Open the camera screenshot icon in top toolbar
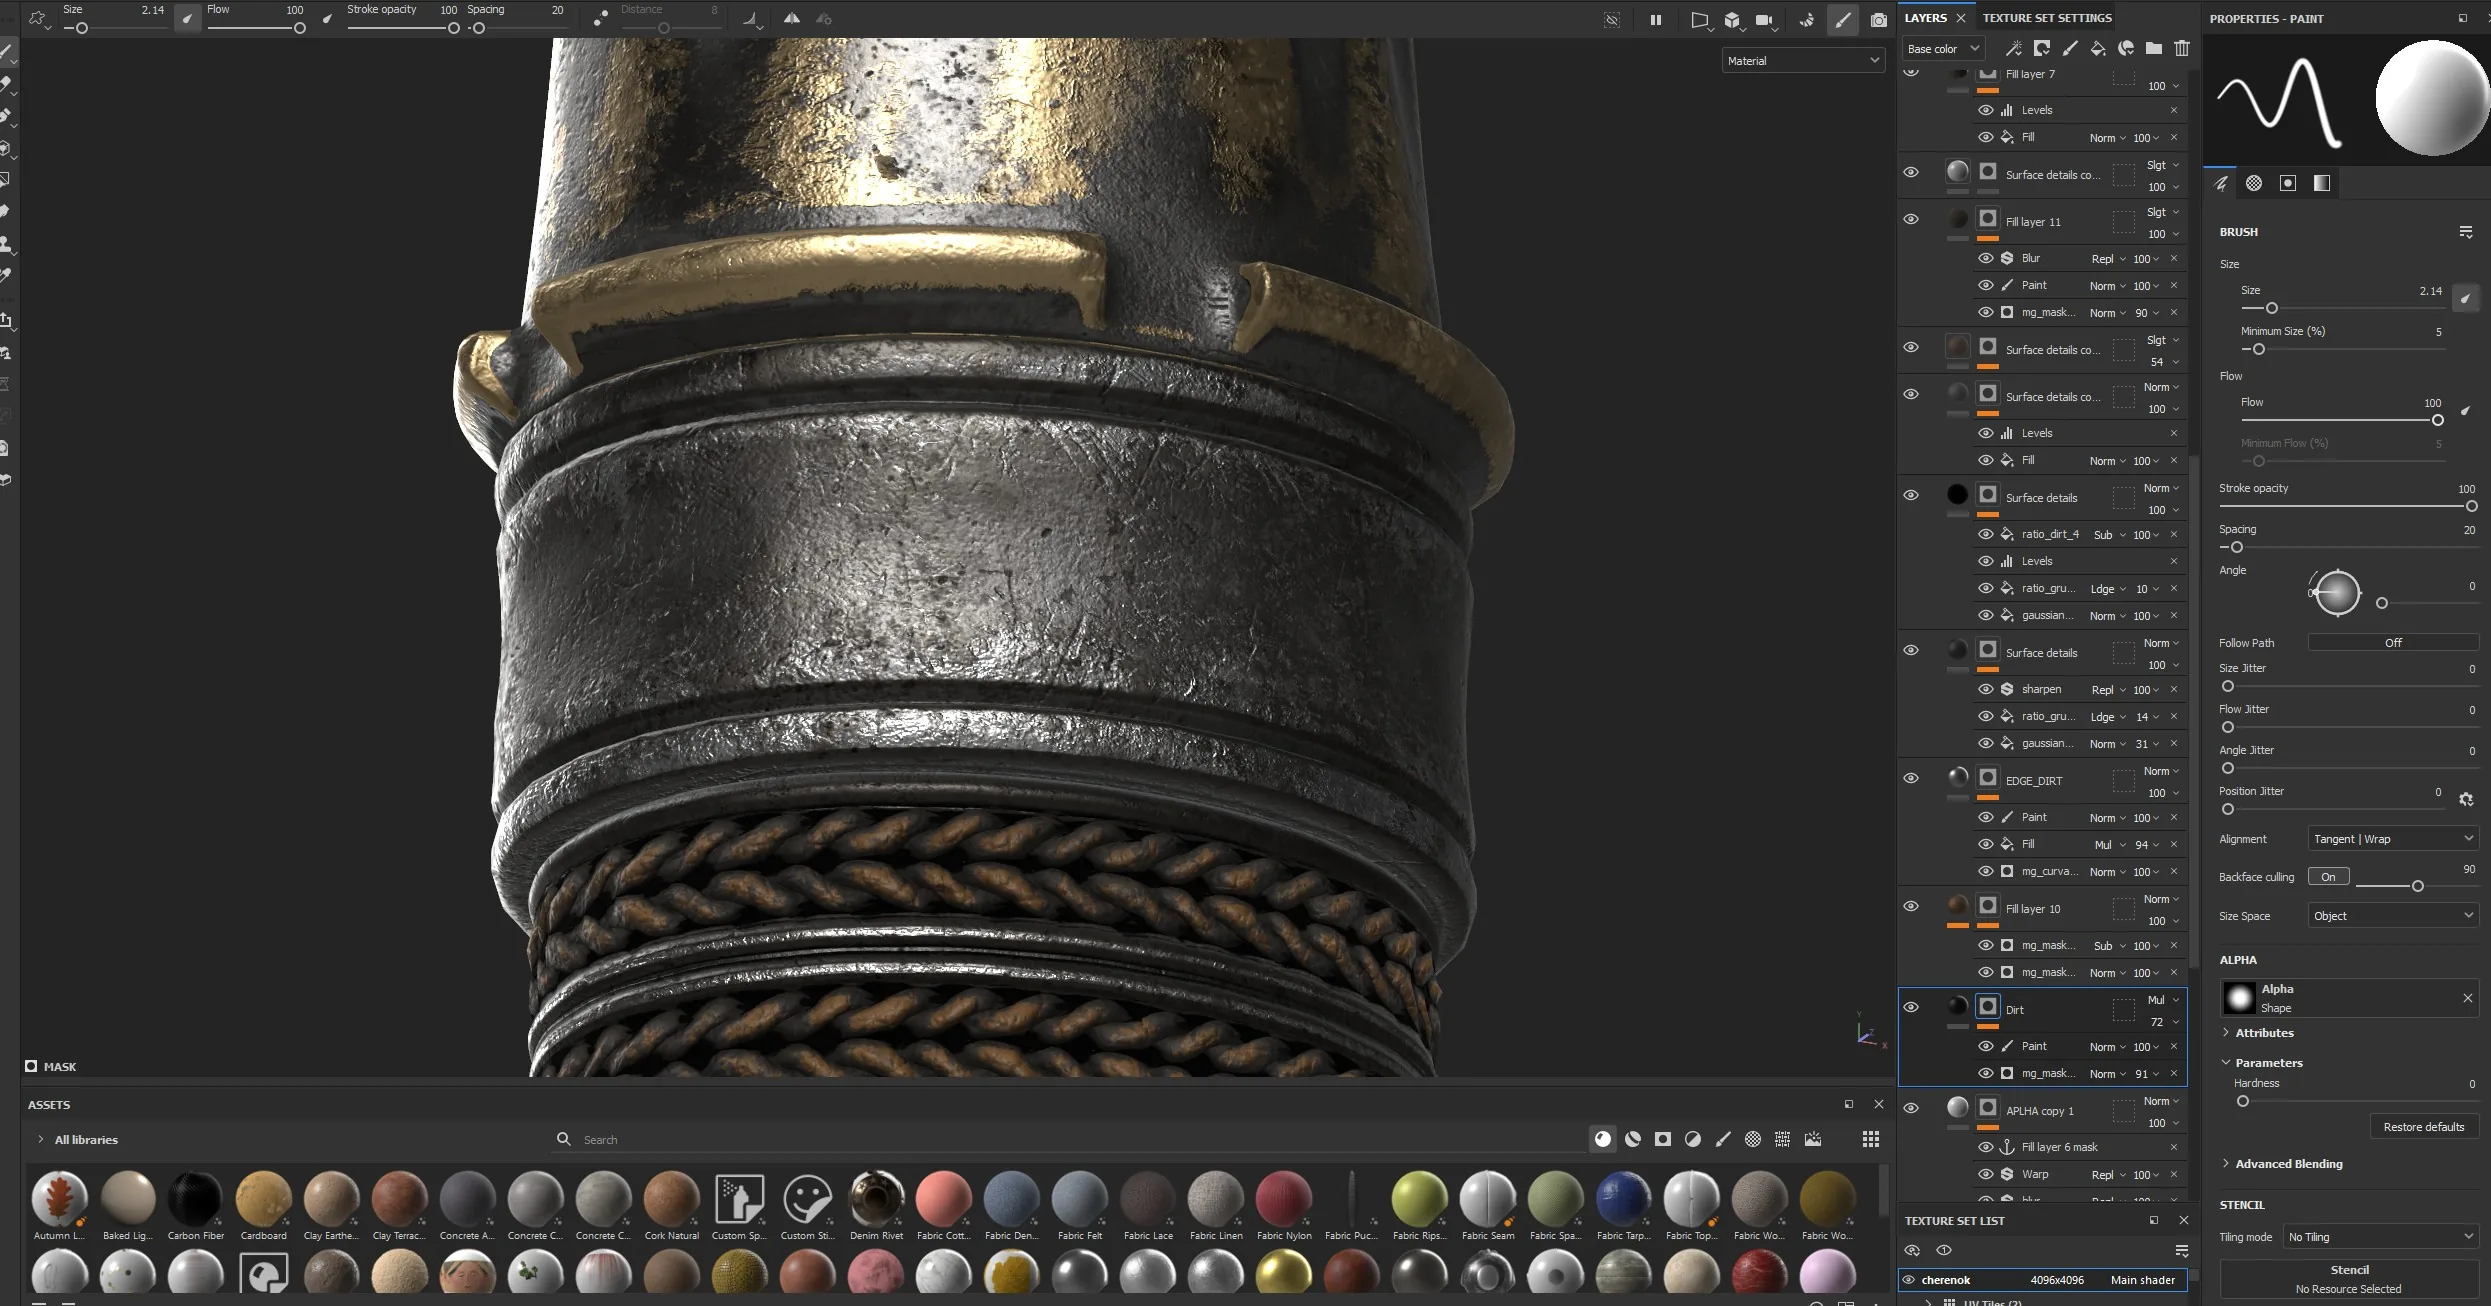The height and width of the screenshot is (1306, 2491). click(1879, 20)
